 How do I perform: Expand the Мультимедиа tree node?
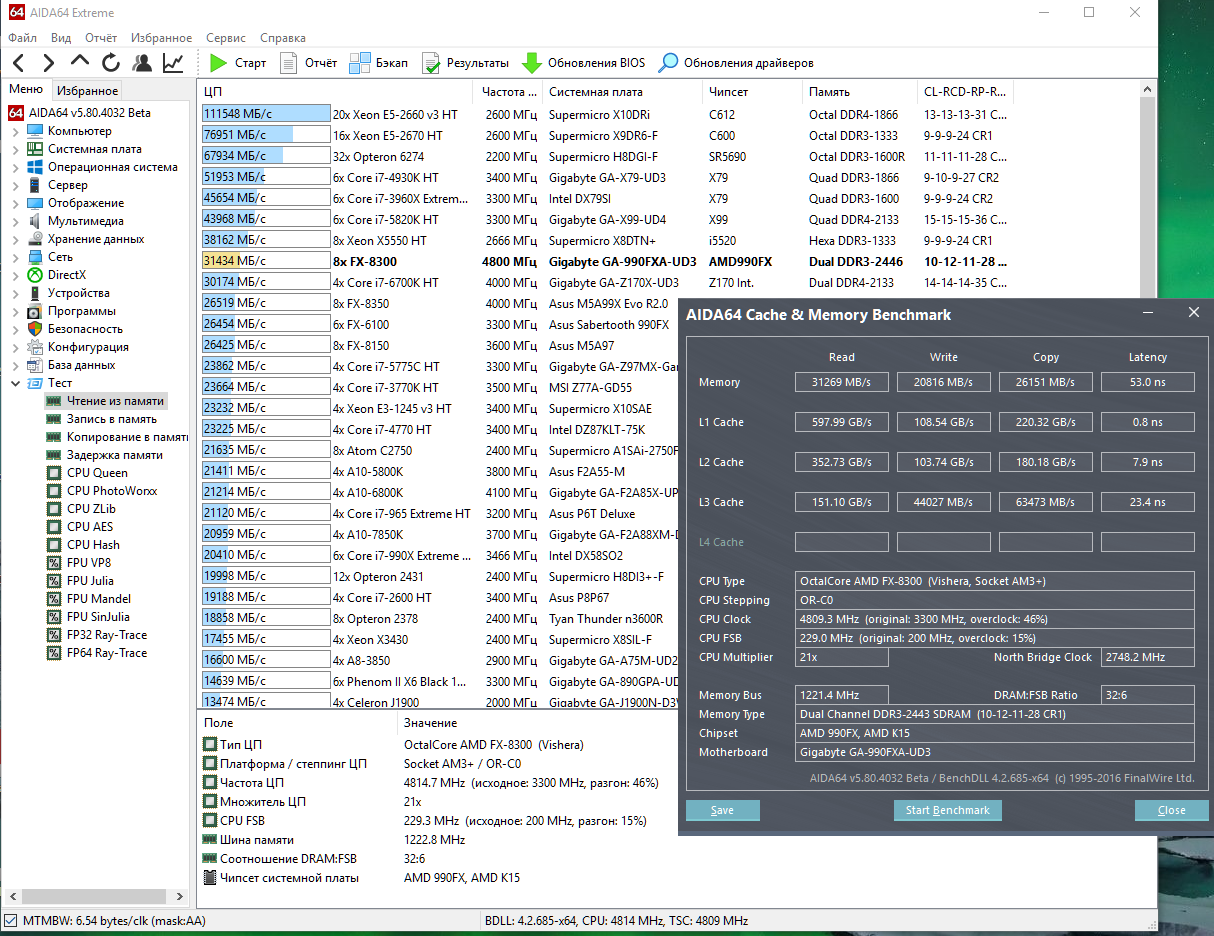[15, 221]
